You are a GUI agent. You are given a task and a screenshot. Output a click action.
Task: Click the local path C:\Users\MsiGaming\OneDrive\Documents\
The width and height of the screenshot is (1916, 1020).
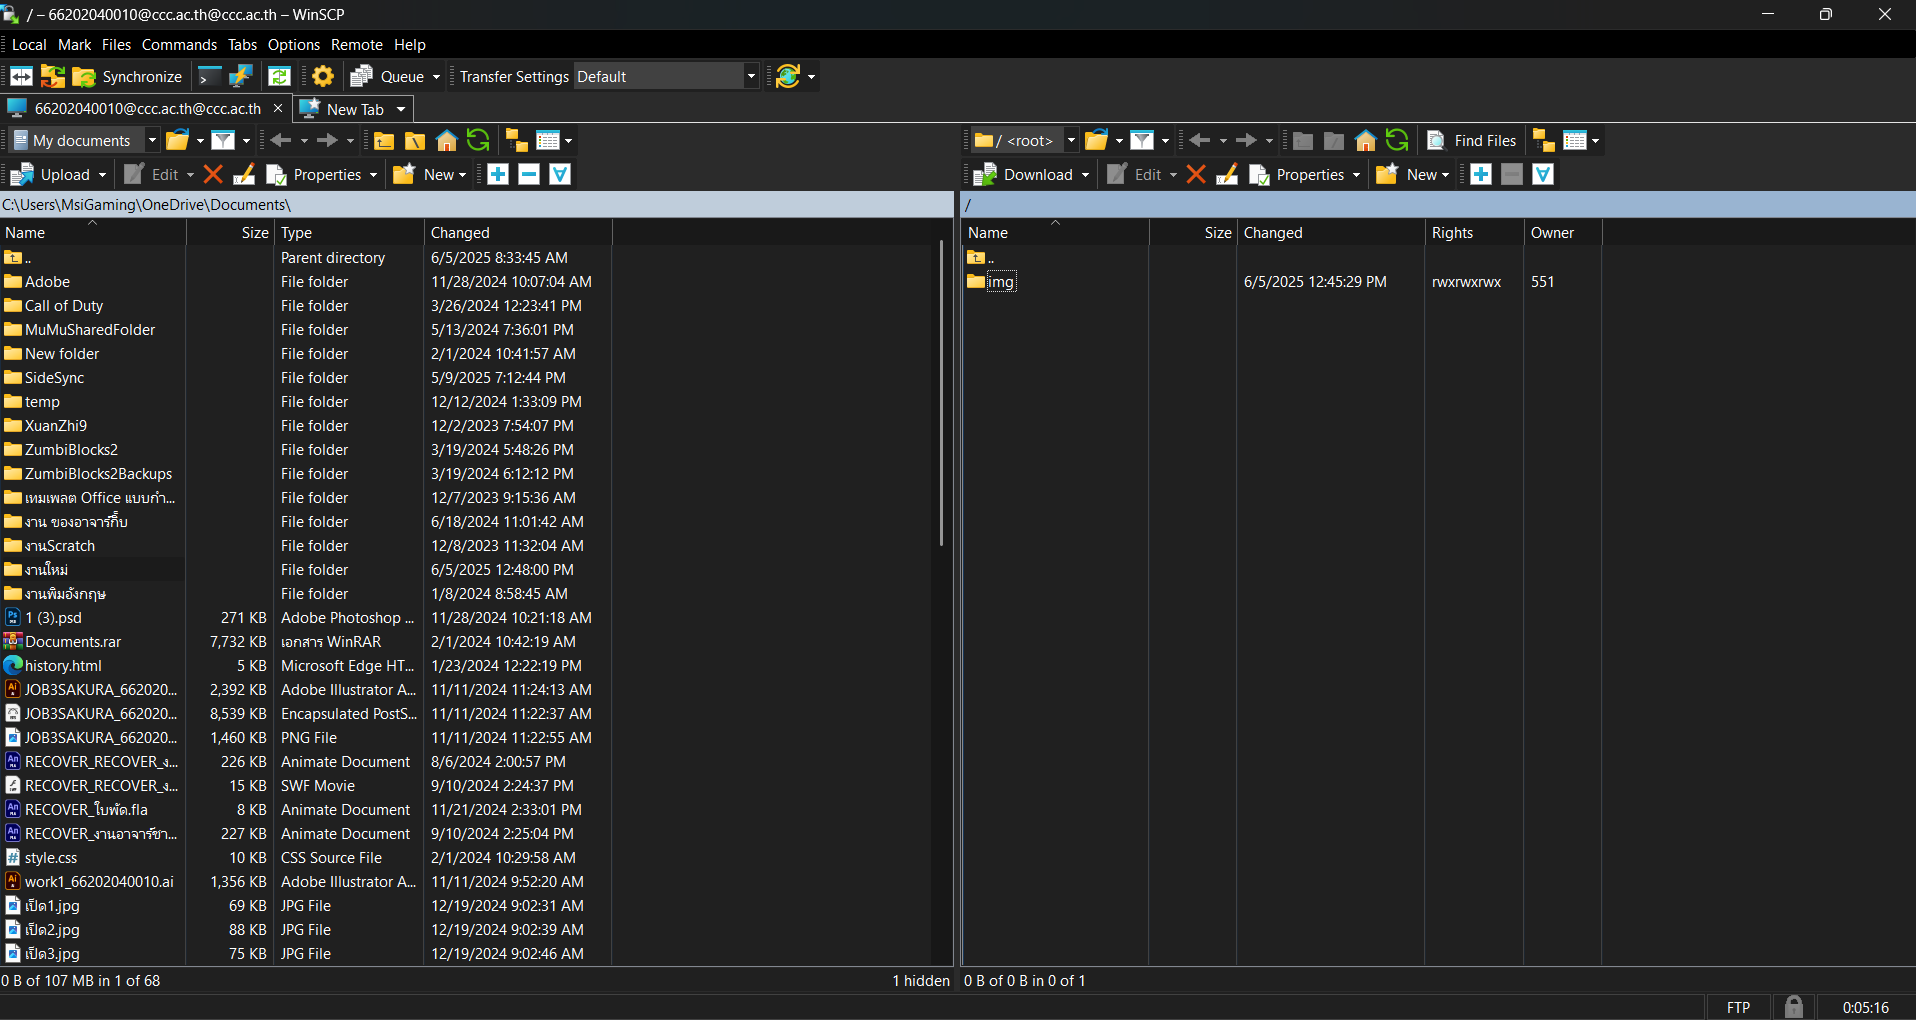147,204
